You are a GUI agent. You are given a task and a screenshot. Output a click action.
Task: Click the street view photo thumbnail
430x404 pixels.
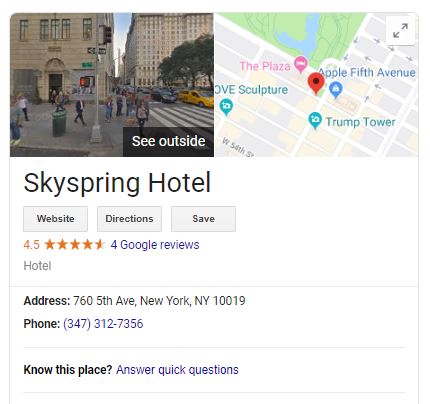point(112,85)
